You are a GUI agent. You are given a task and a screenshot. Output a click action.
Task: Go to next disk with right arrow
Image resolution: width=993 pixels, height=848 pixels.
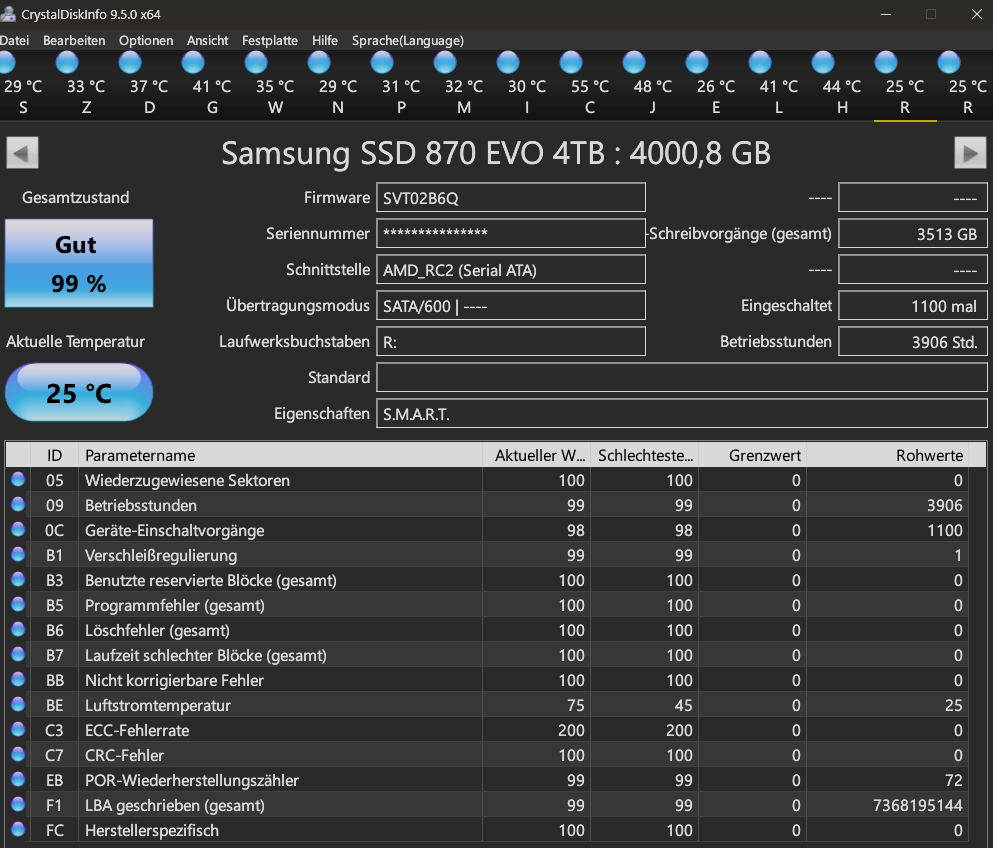(x=970, y=153)
